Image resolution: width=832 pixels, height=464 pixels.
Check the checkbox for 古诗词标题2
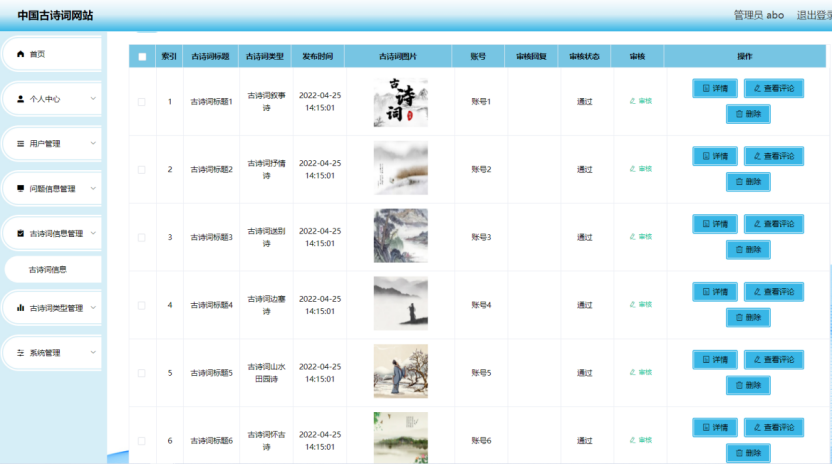pos(142,169)
